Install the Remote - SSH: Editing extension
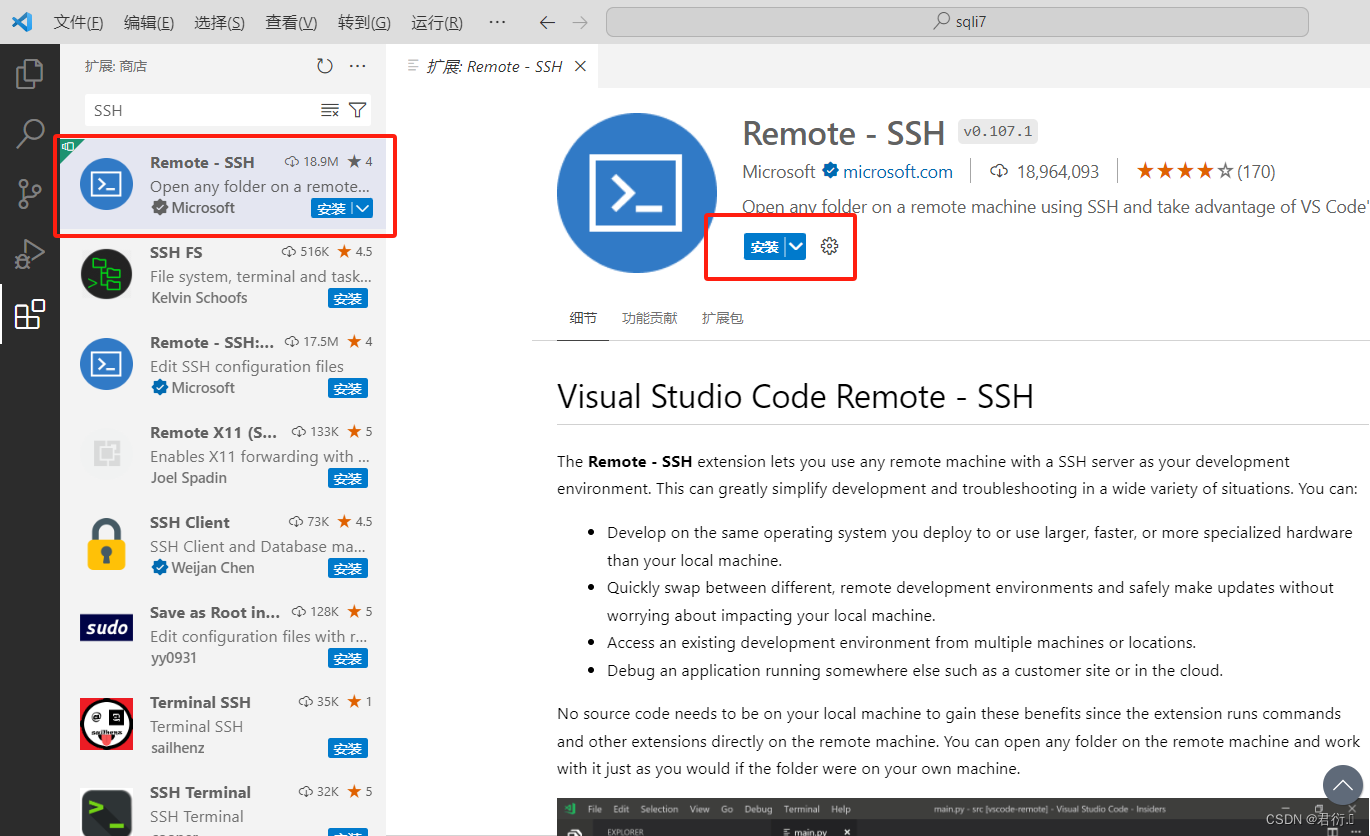1370x836 pixels. [348, 388]
